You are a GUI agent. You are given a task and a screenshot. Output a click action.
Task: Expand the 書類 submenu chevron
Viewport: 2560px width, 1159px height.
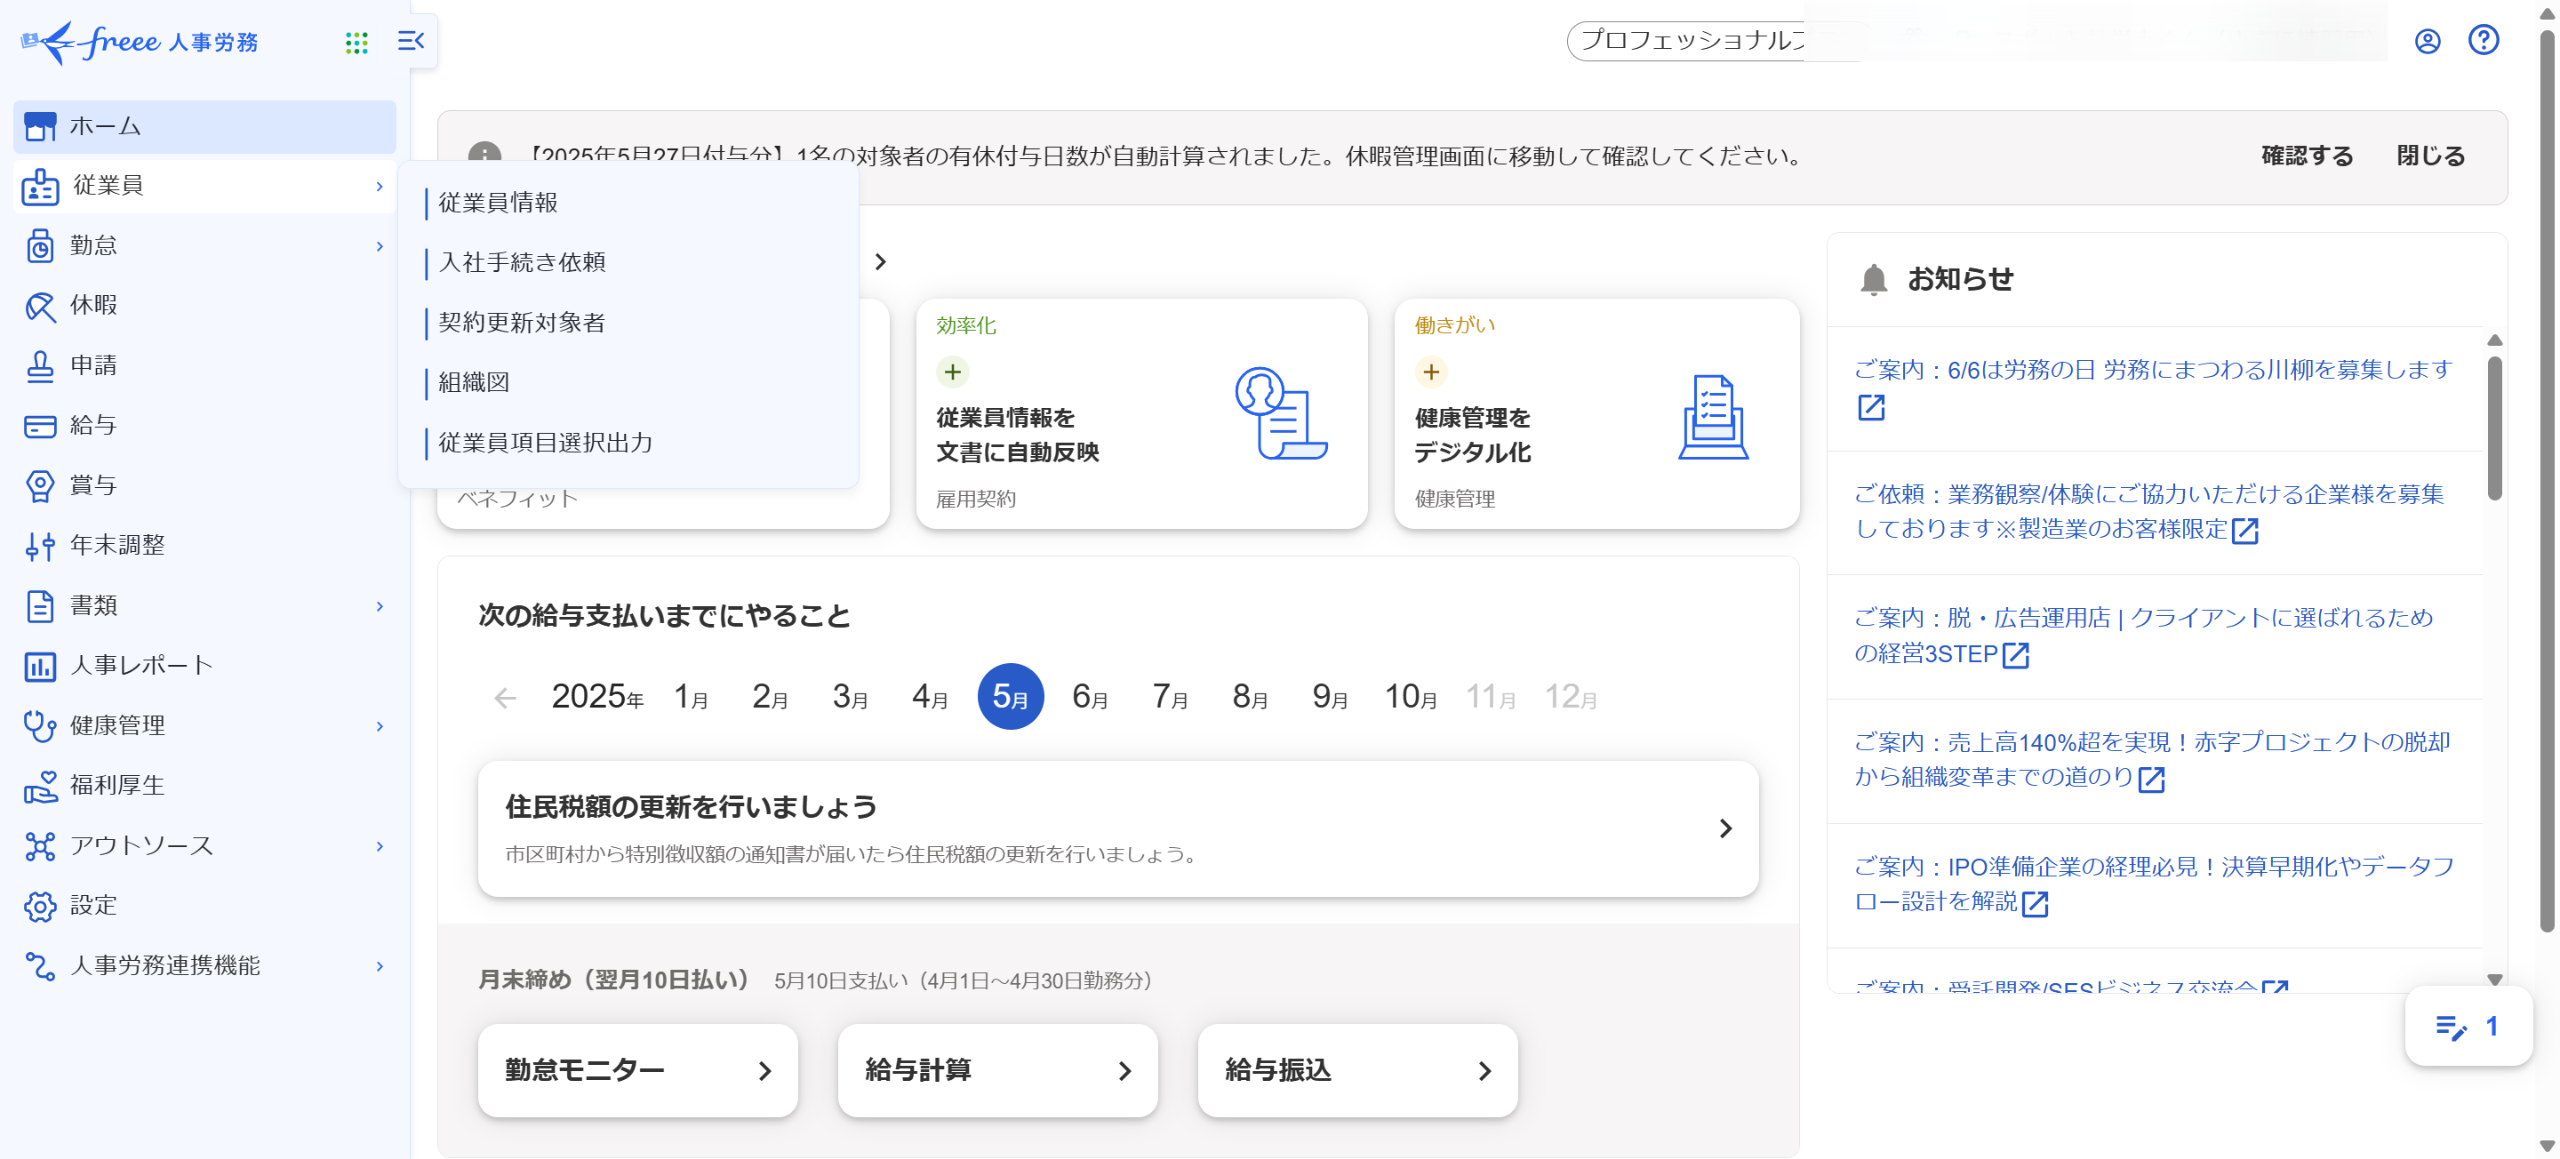tap(380, 606)
